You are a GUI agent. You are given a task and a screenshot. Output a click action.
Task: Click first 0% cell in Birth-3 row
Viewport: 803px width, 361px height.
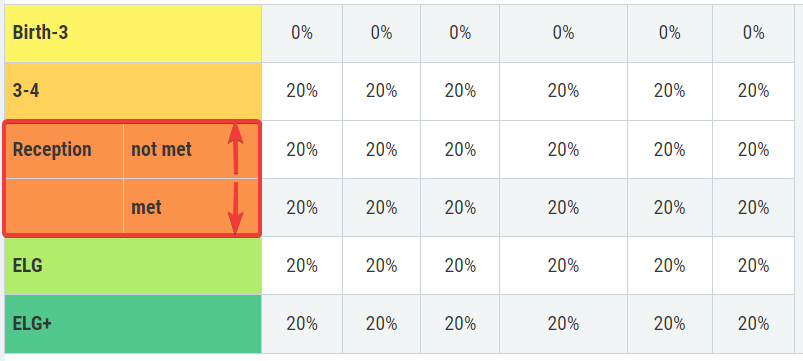(x=302, y=33)
